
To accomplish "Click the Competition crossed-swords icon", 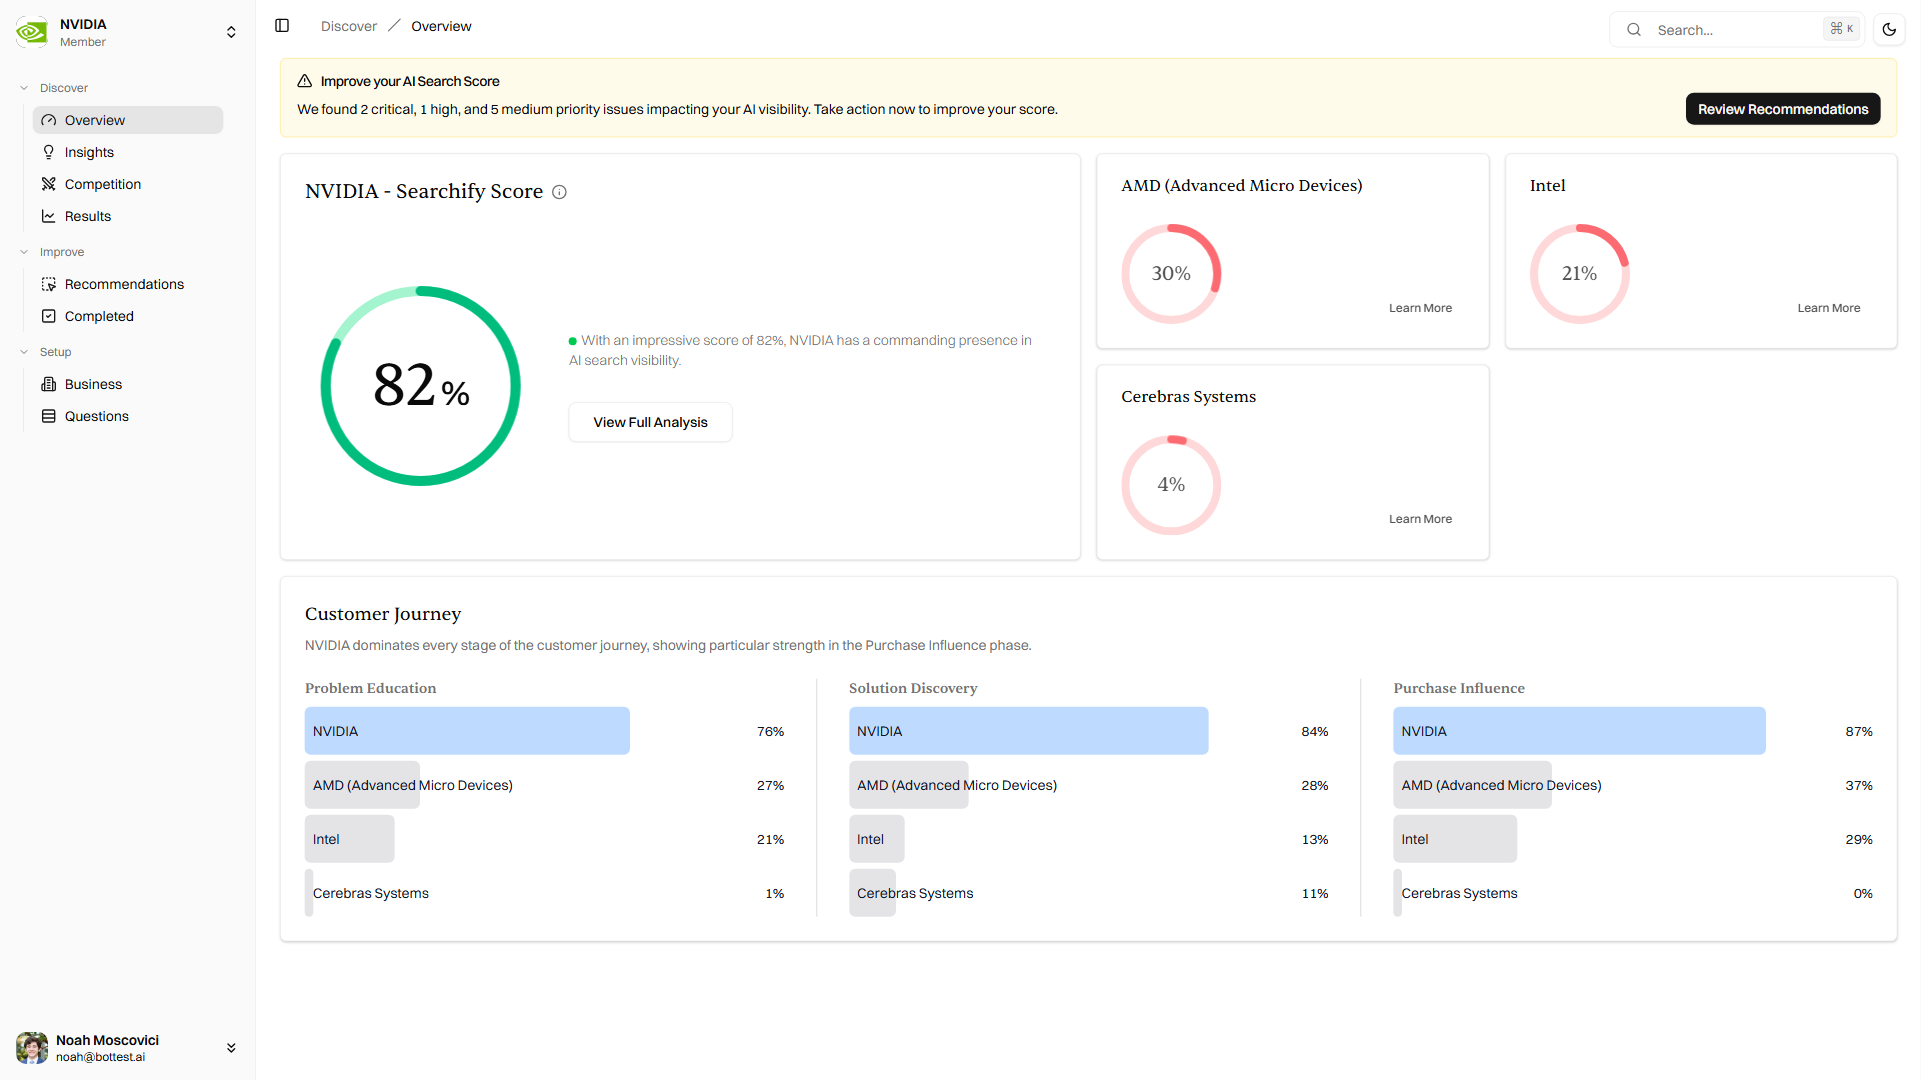I will click(x=48, y=184).
